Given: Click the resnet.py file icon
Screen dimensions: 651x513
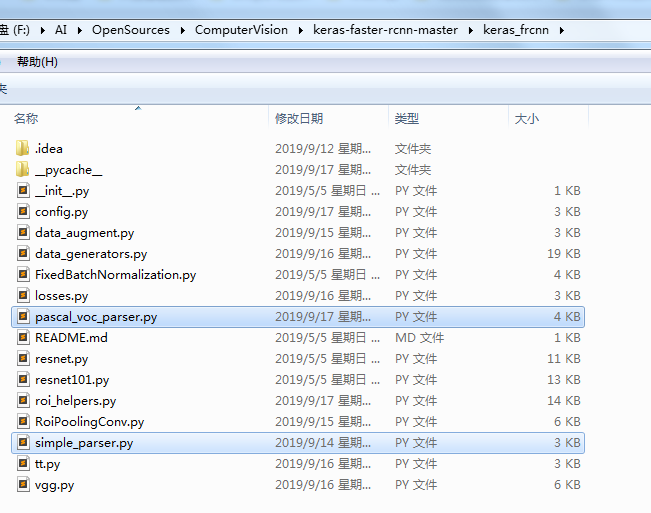Looking at the screenshot, I should coord(23,359).
